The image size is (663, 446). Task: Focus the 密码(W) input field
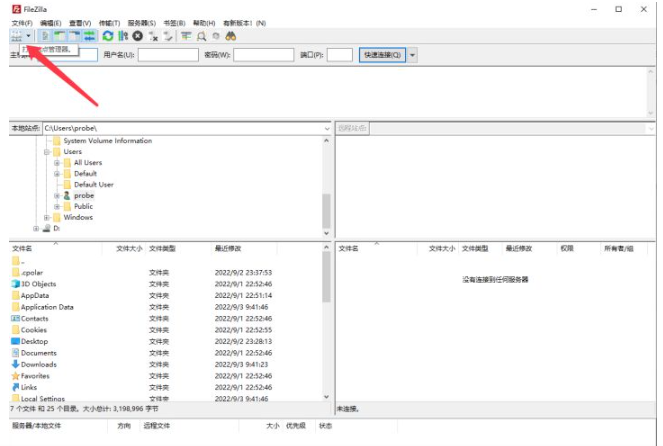pos(263,55)
